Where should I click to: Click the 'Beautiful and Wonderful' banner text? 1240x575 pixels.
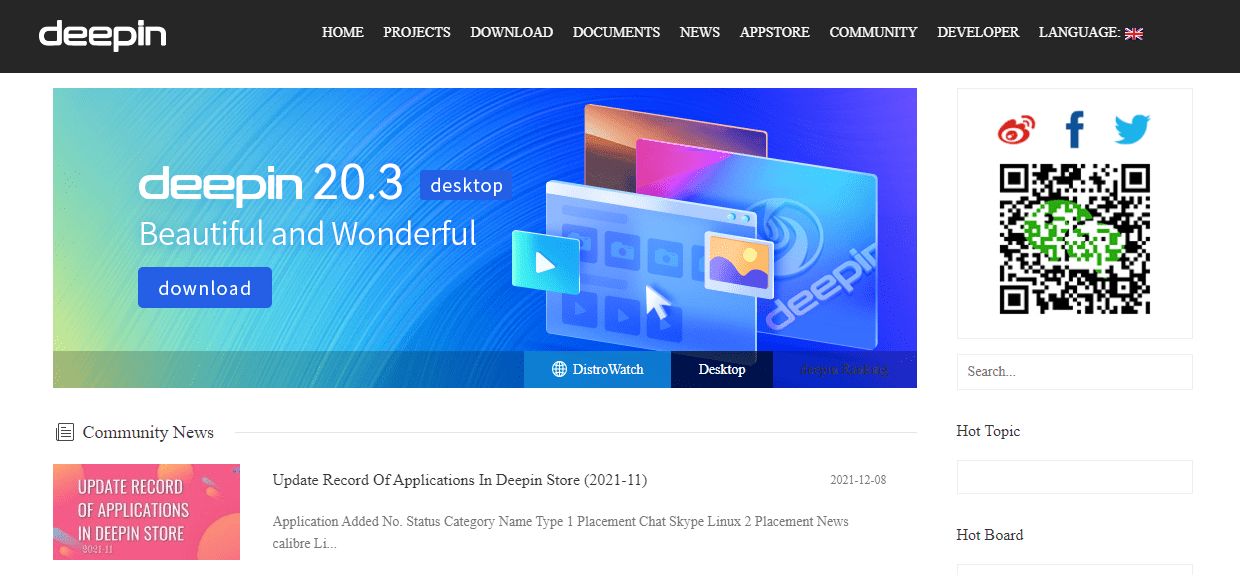pyautogui.click(x=308, y=234)
